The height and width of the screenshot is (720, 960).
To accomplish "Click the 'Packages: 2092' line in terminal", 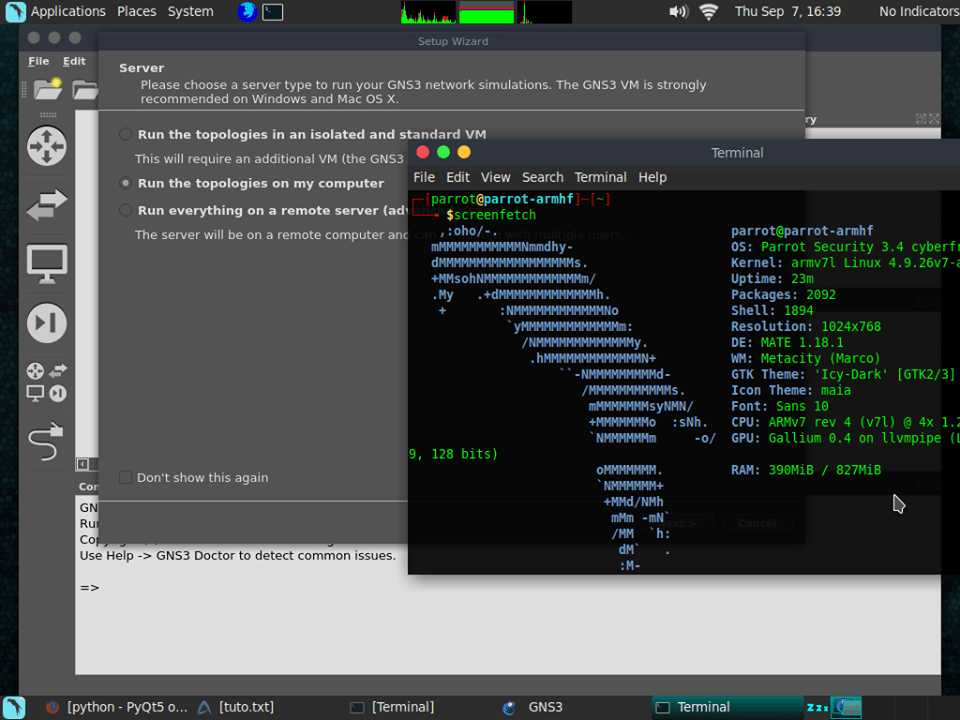I will [x=783, y=295].
